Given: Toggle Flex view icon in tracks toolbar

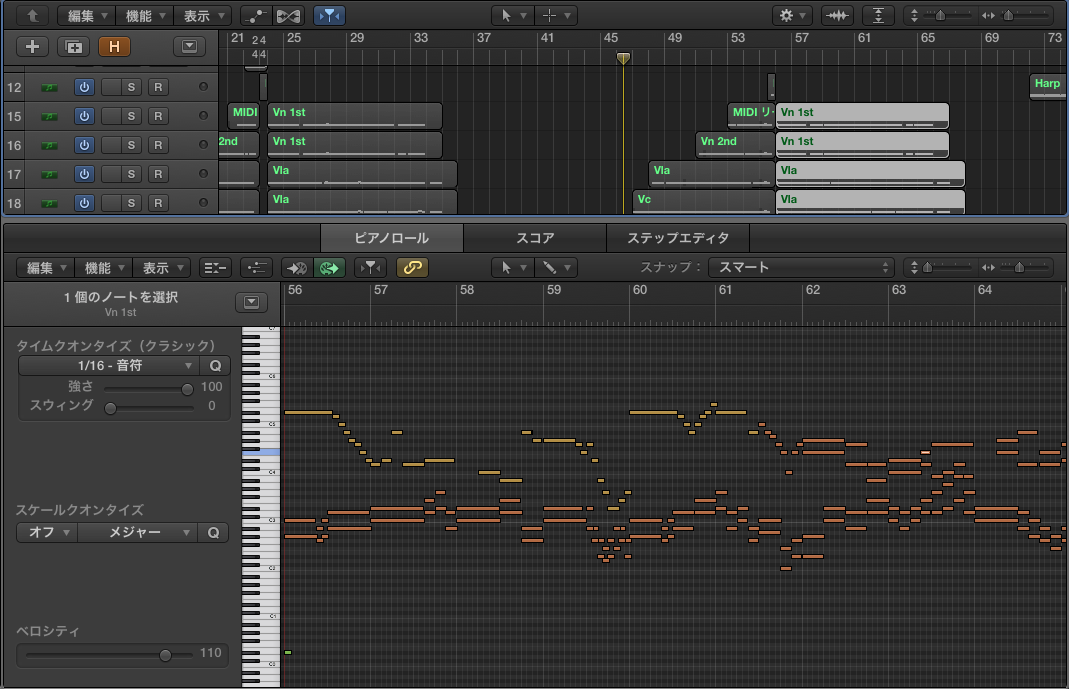Looking at the screenshot, I should click(288, 15).
